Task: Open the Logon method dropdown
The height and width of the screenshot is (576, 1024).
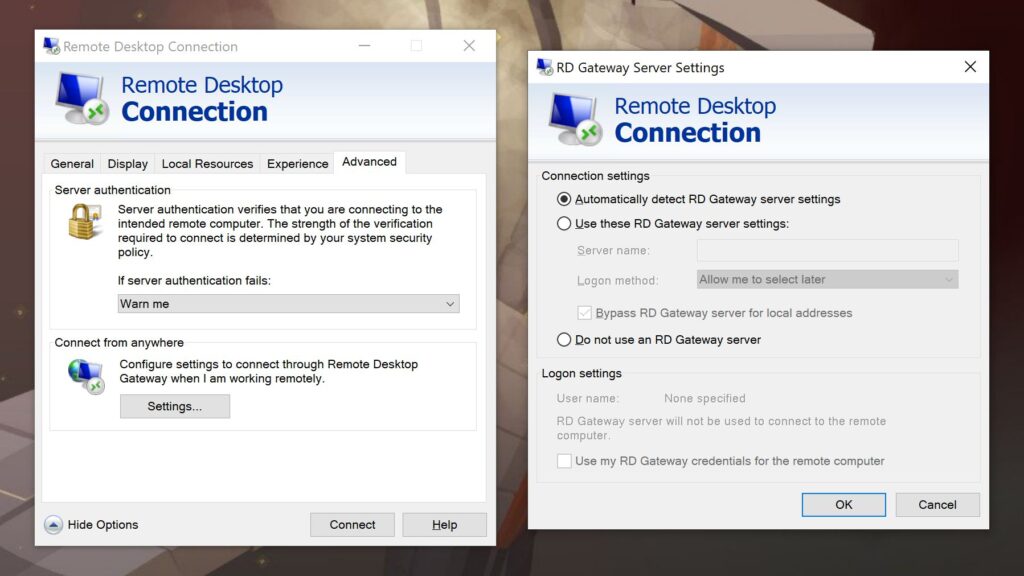Action: (827, 280)
